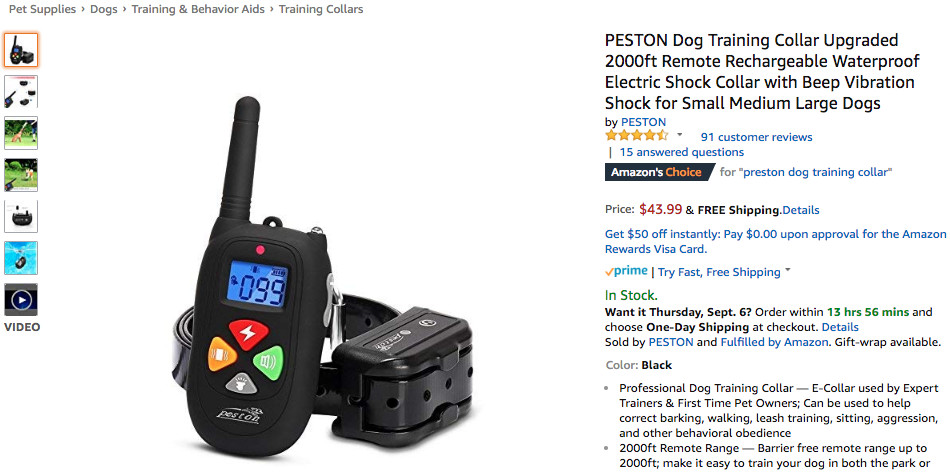Expand the star rating breakdown arrow

click(x=680, y=135)
